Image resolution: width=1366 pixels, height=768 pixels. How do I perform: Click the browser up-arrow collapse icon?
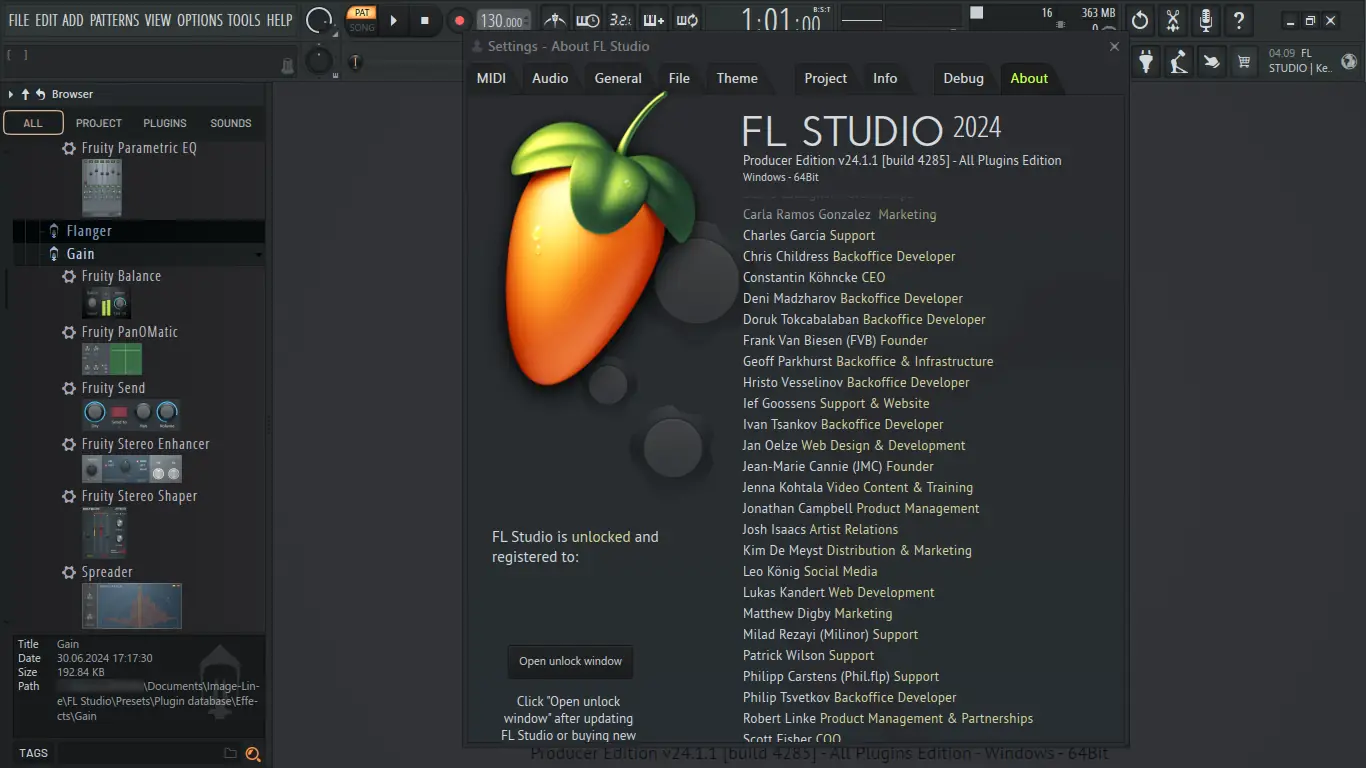pyautogui.click(x=25, y=94)
